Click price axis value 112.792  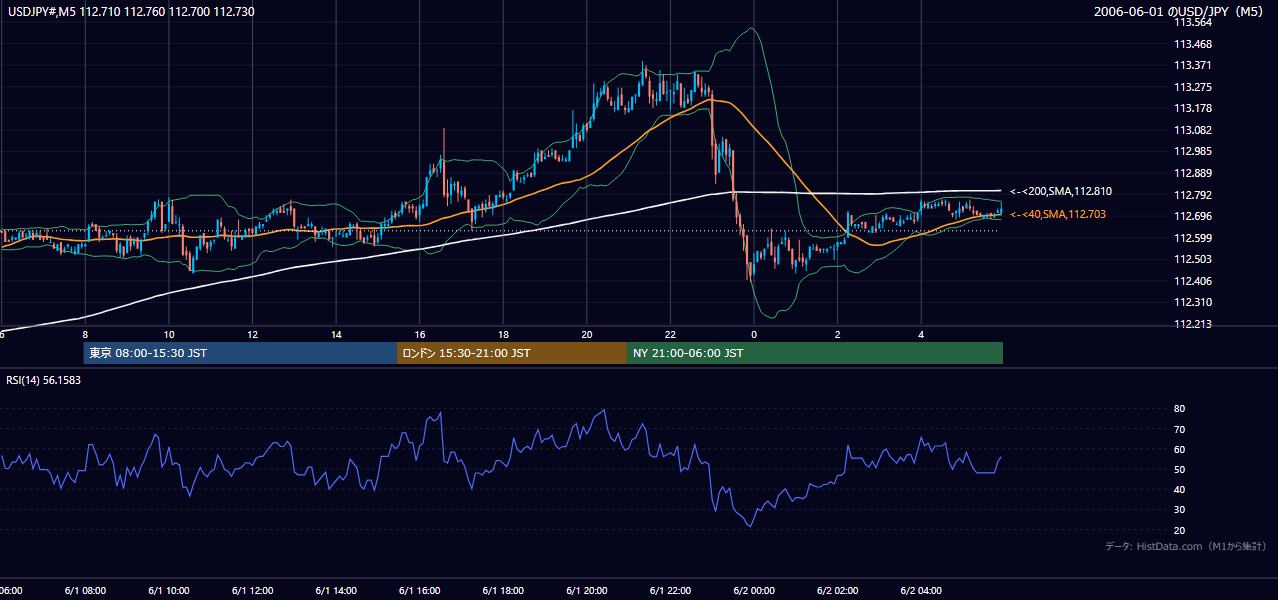(x=1192, y=195)
